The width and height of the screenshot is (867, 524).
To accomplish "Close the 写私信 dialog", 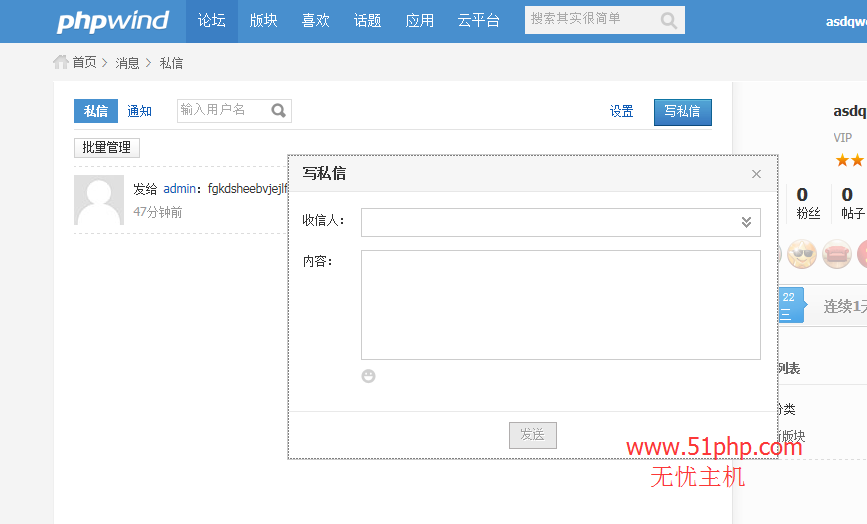I will 756,174.
